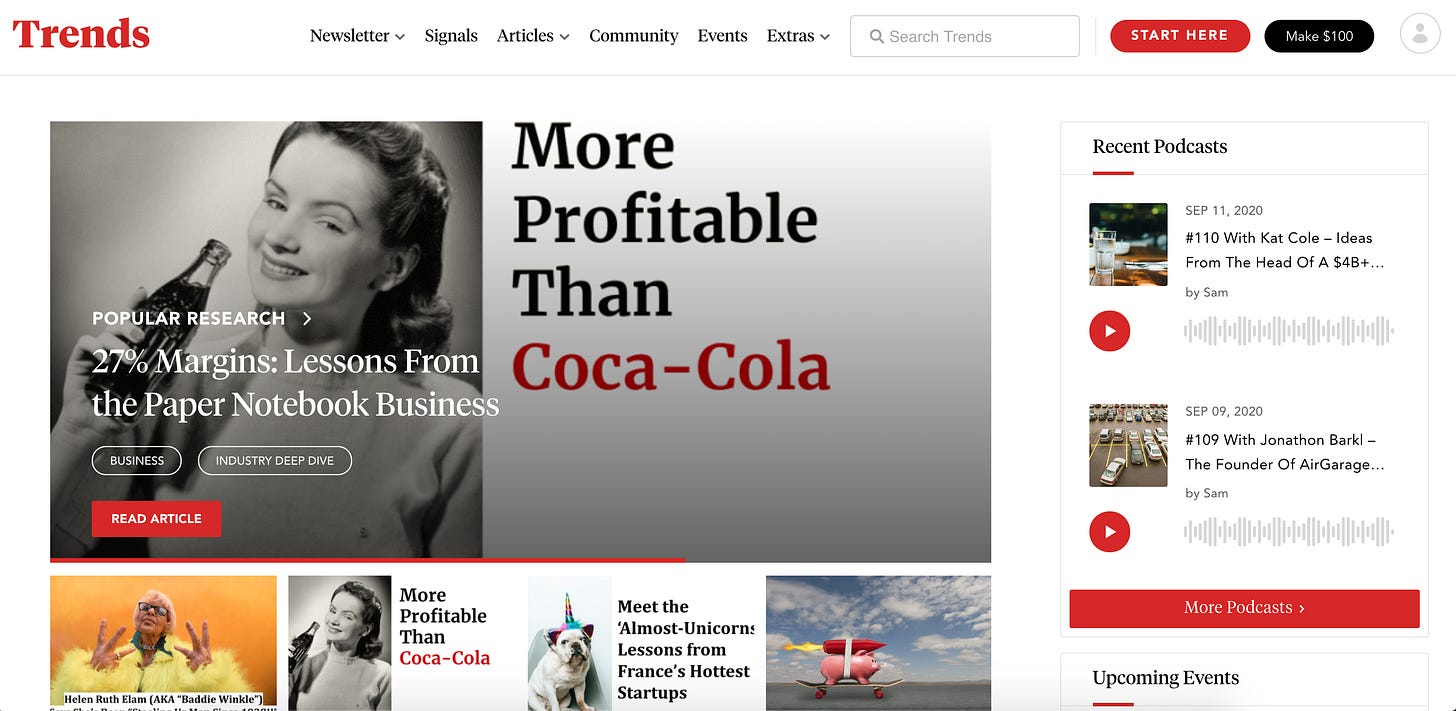1456x711 pixels.
Task: Open the 27% Margins article headline
Action: (295, 382)
